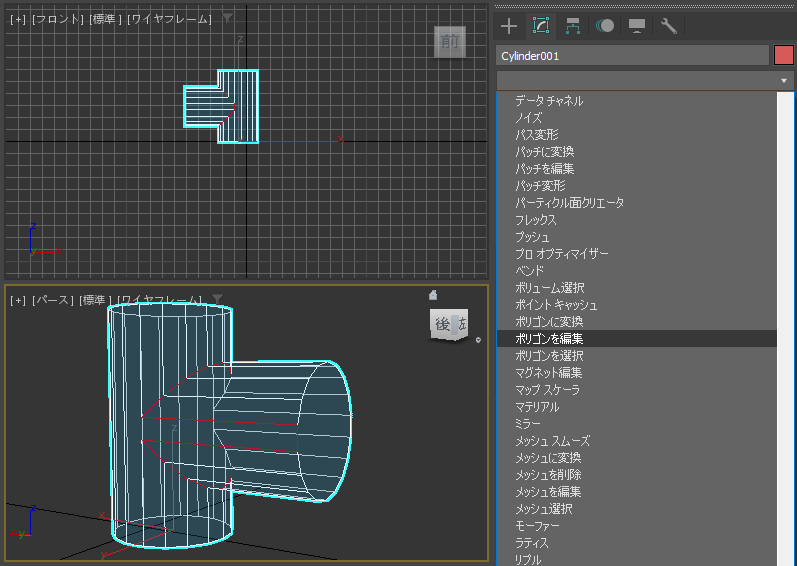797x566 pixels.
Task: Open the ViewCube options small arrow
Action: coord(478,340)
